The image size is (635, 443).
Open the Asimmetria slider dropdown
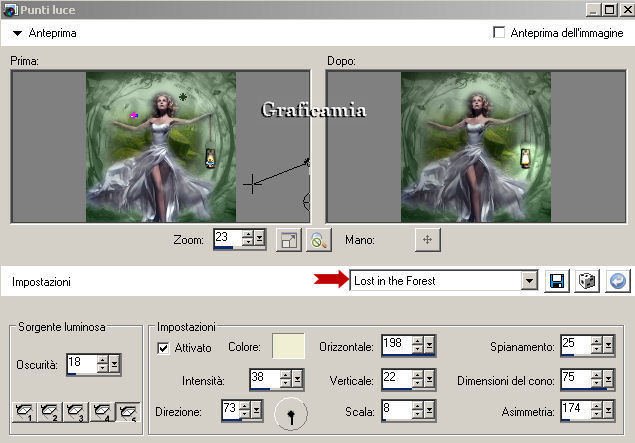click(x=608, y=410)
